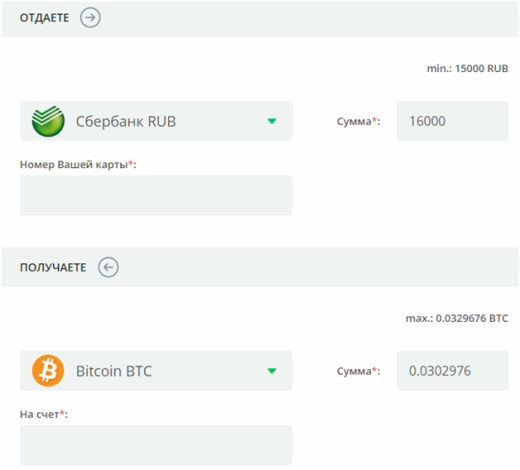Focus the amount field containing 16000
Viewport: 520px width, 470px height.
pos(452,121)
